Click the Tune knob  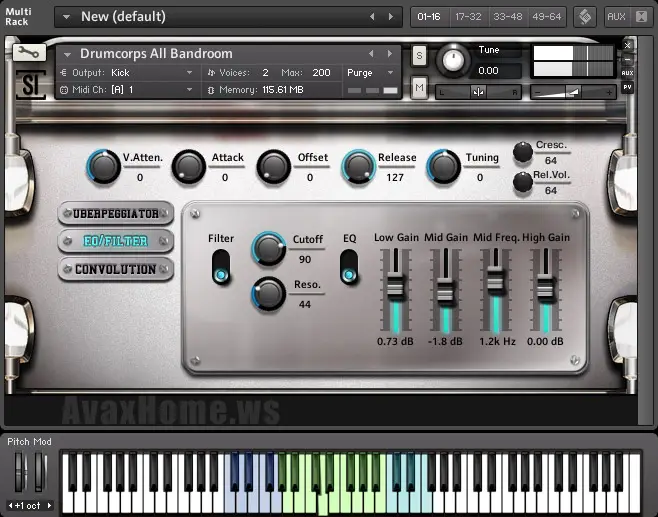pyautogui.click(x=453, y=60)
